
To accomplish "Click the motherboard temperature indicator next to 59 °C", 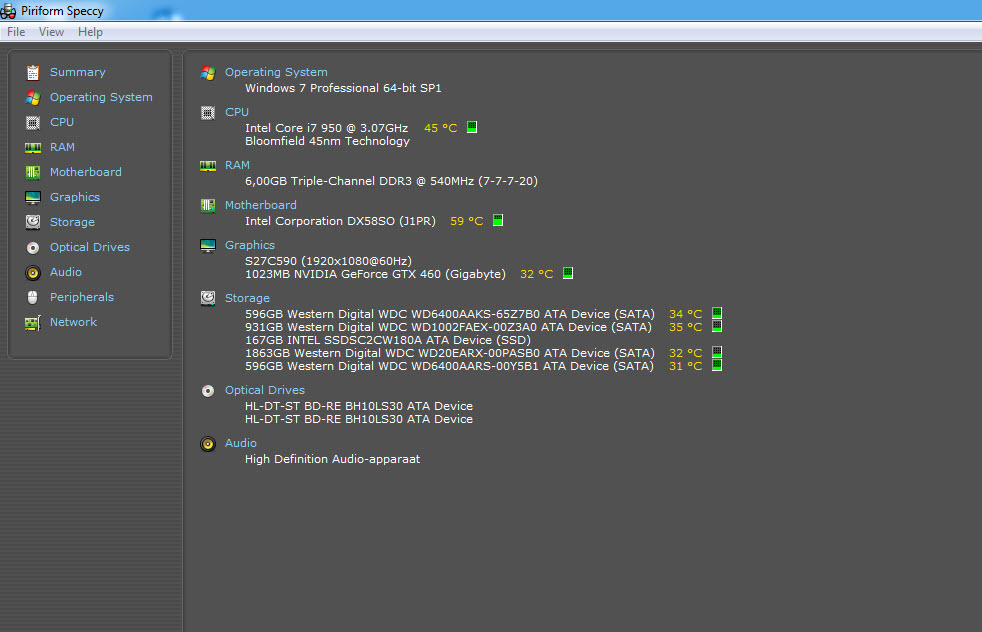I will point(498,220).
